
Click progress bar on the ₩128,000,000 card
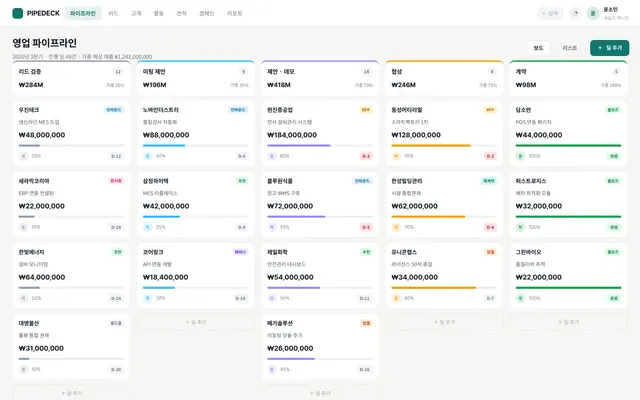click(444, 145)
